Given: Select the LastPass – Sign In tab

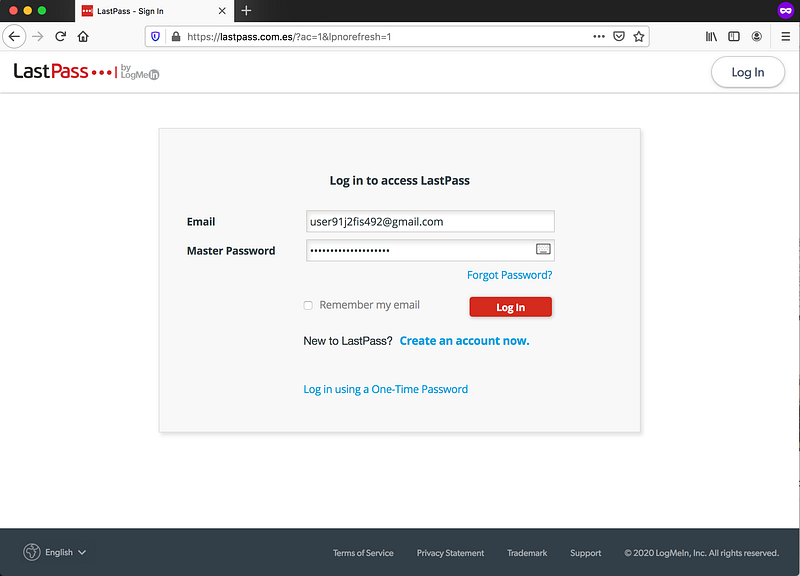Looking at the screenshot, I should 150,12.
